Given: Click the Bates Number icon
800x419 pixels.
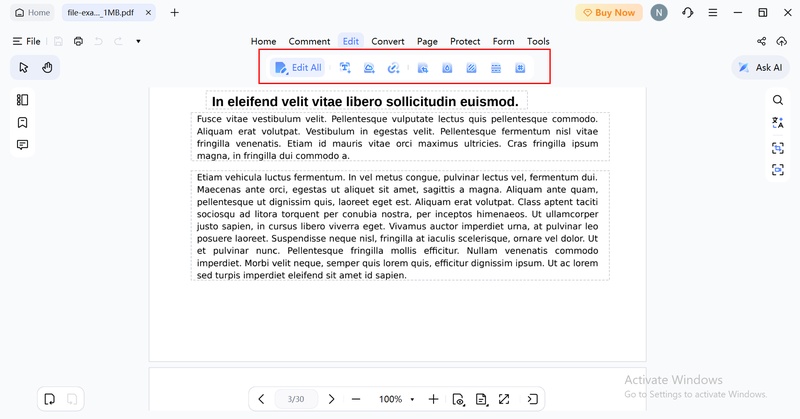Looking at the screenshot, I should 520,68.
